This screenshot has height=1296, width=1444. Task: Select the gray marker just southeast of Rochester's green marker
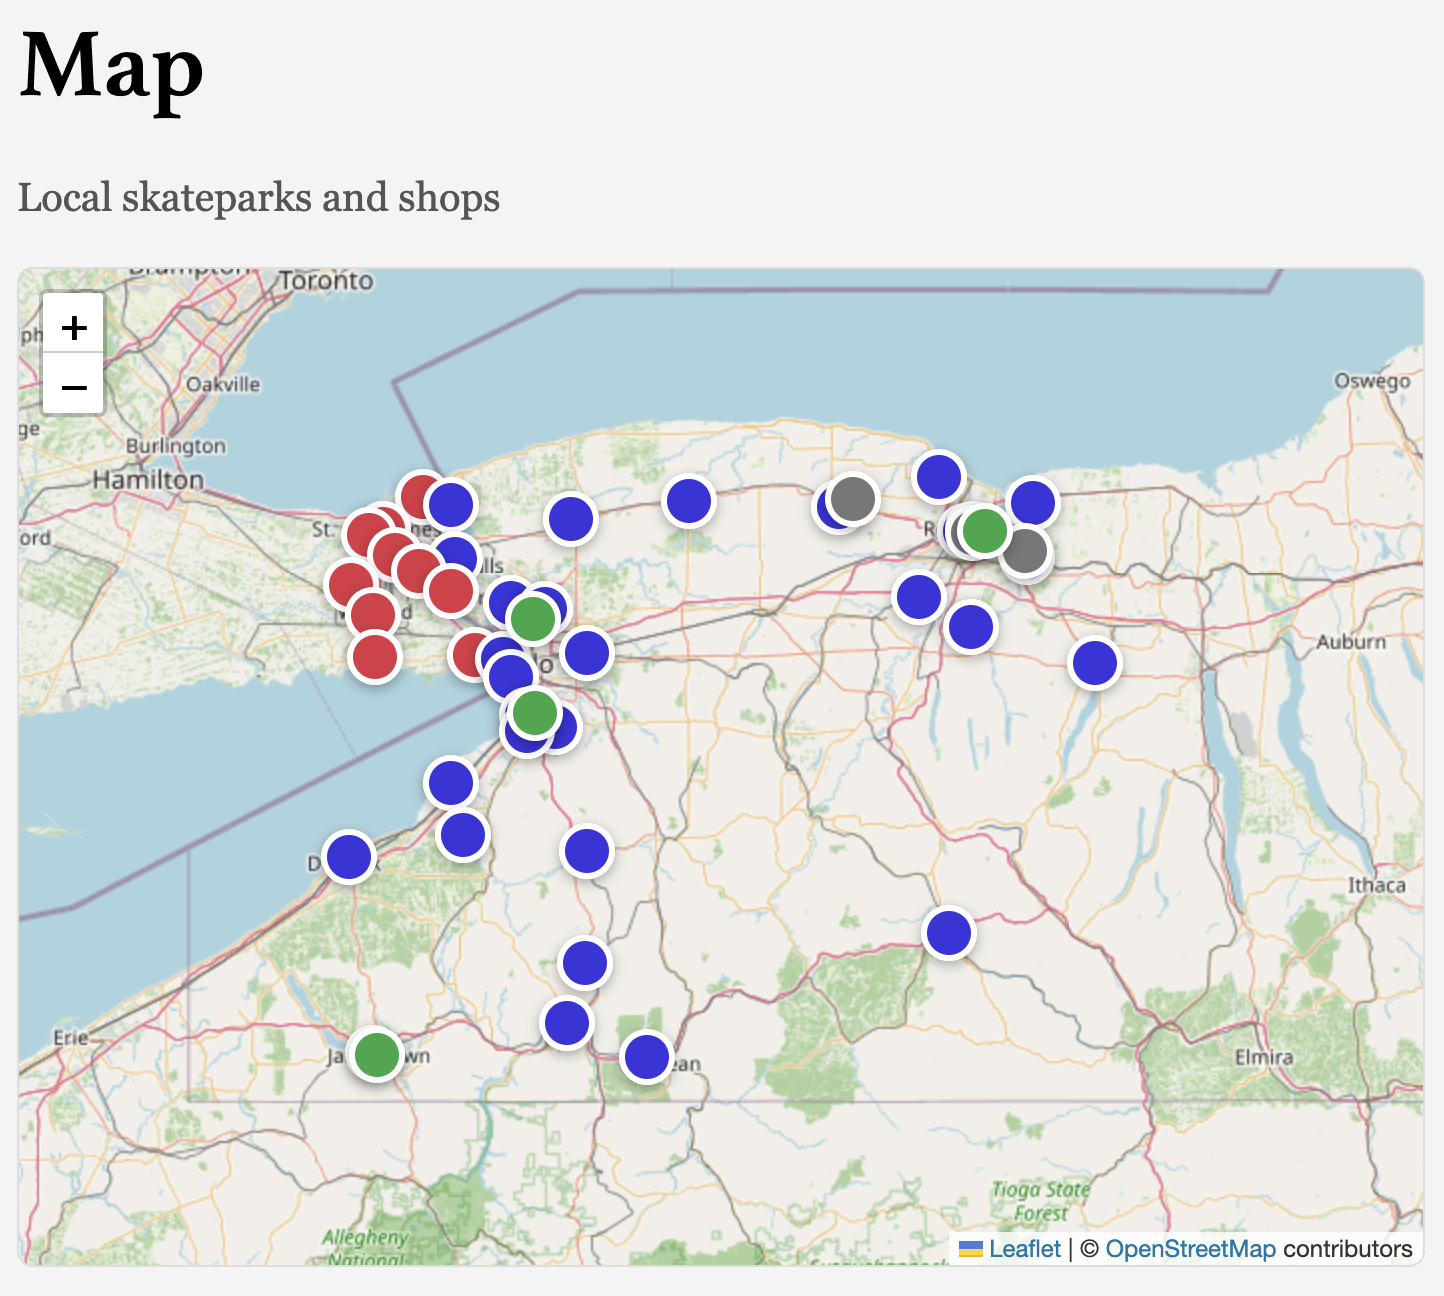pyautogui.click(x=1025, y=552)
